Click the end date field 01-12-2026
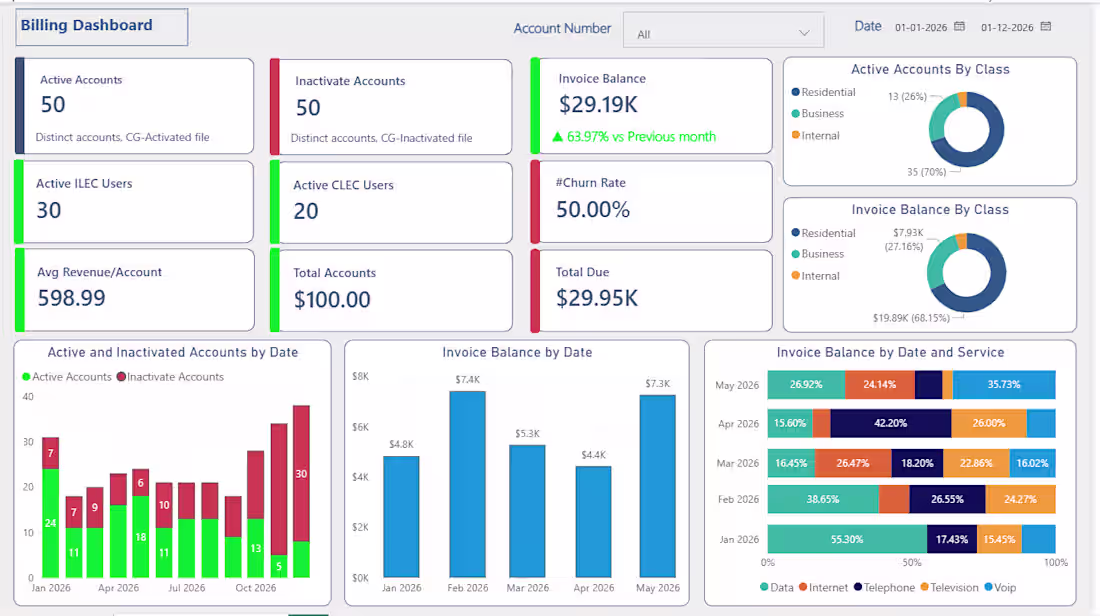 click(x=1007, y=27)
